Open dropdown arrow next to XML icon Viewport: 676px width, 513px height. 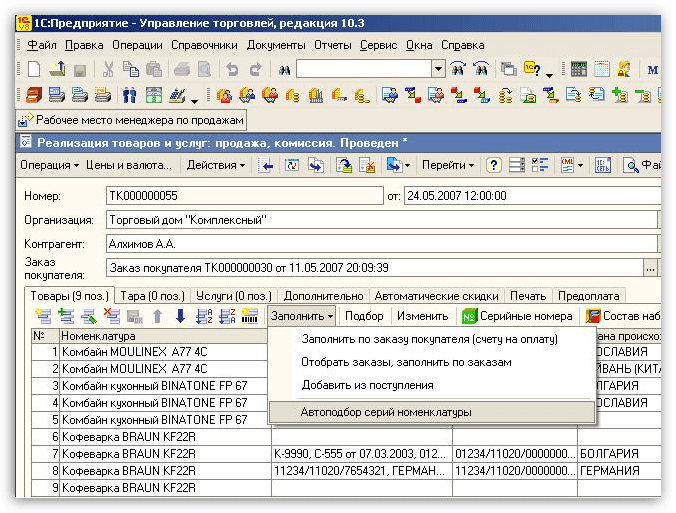pos(581,166)
